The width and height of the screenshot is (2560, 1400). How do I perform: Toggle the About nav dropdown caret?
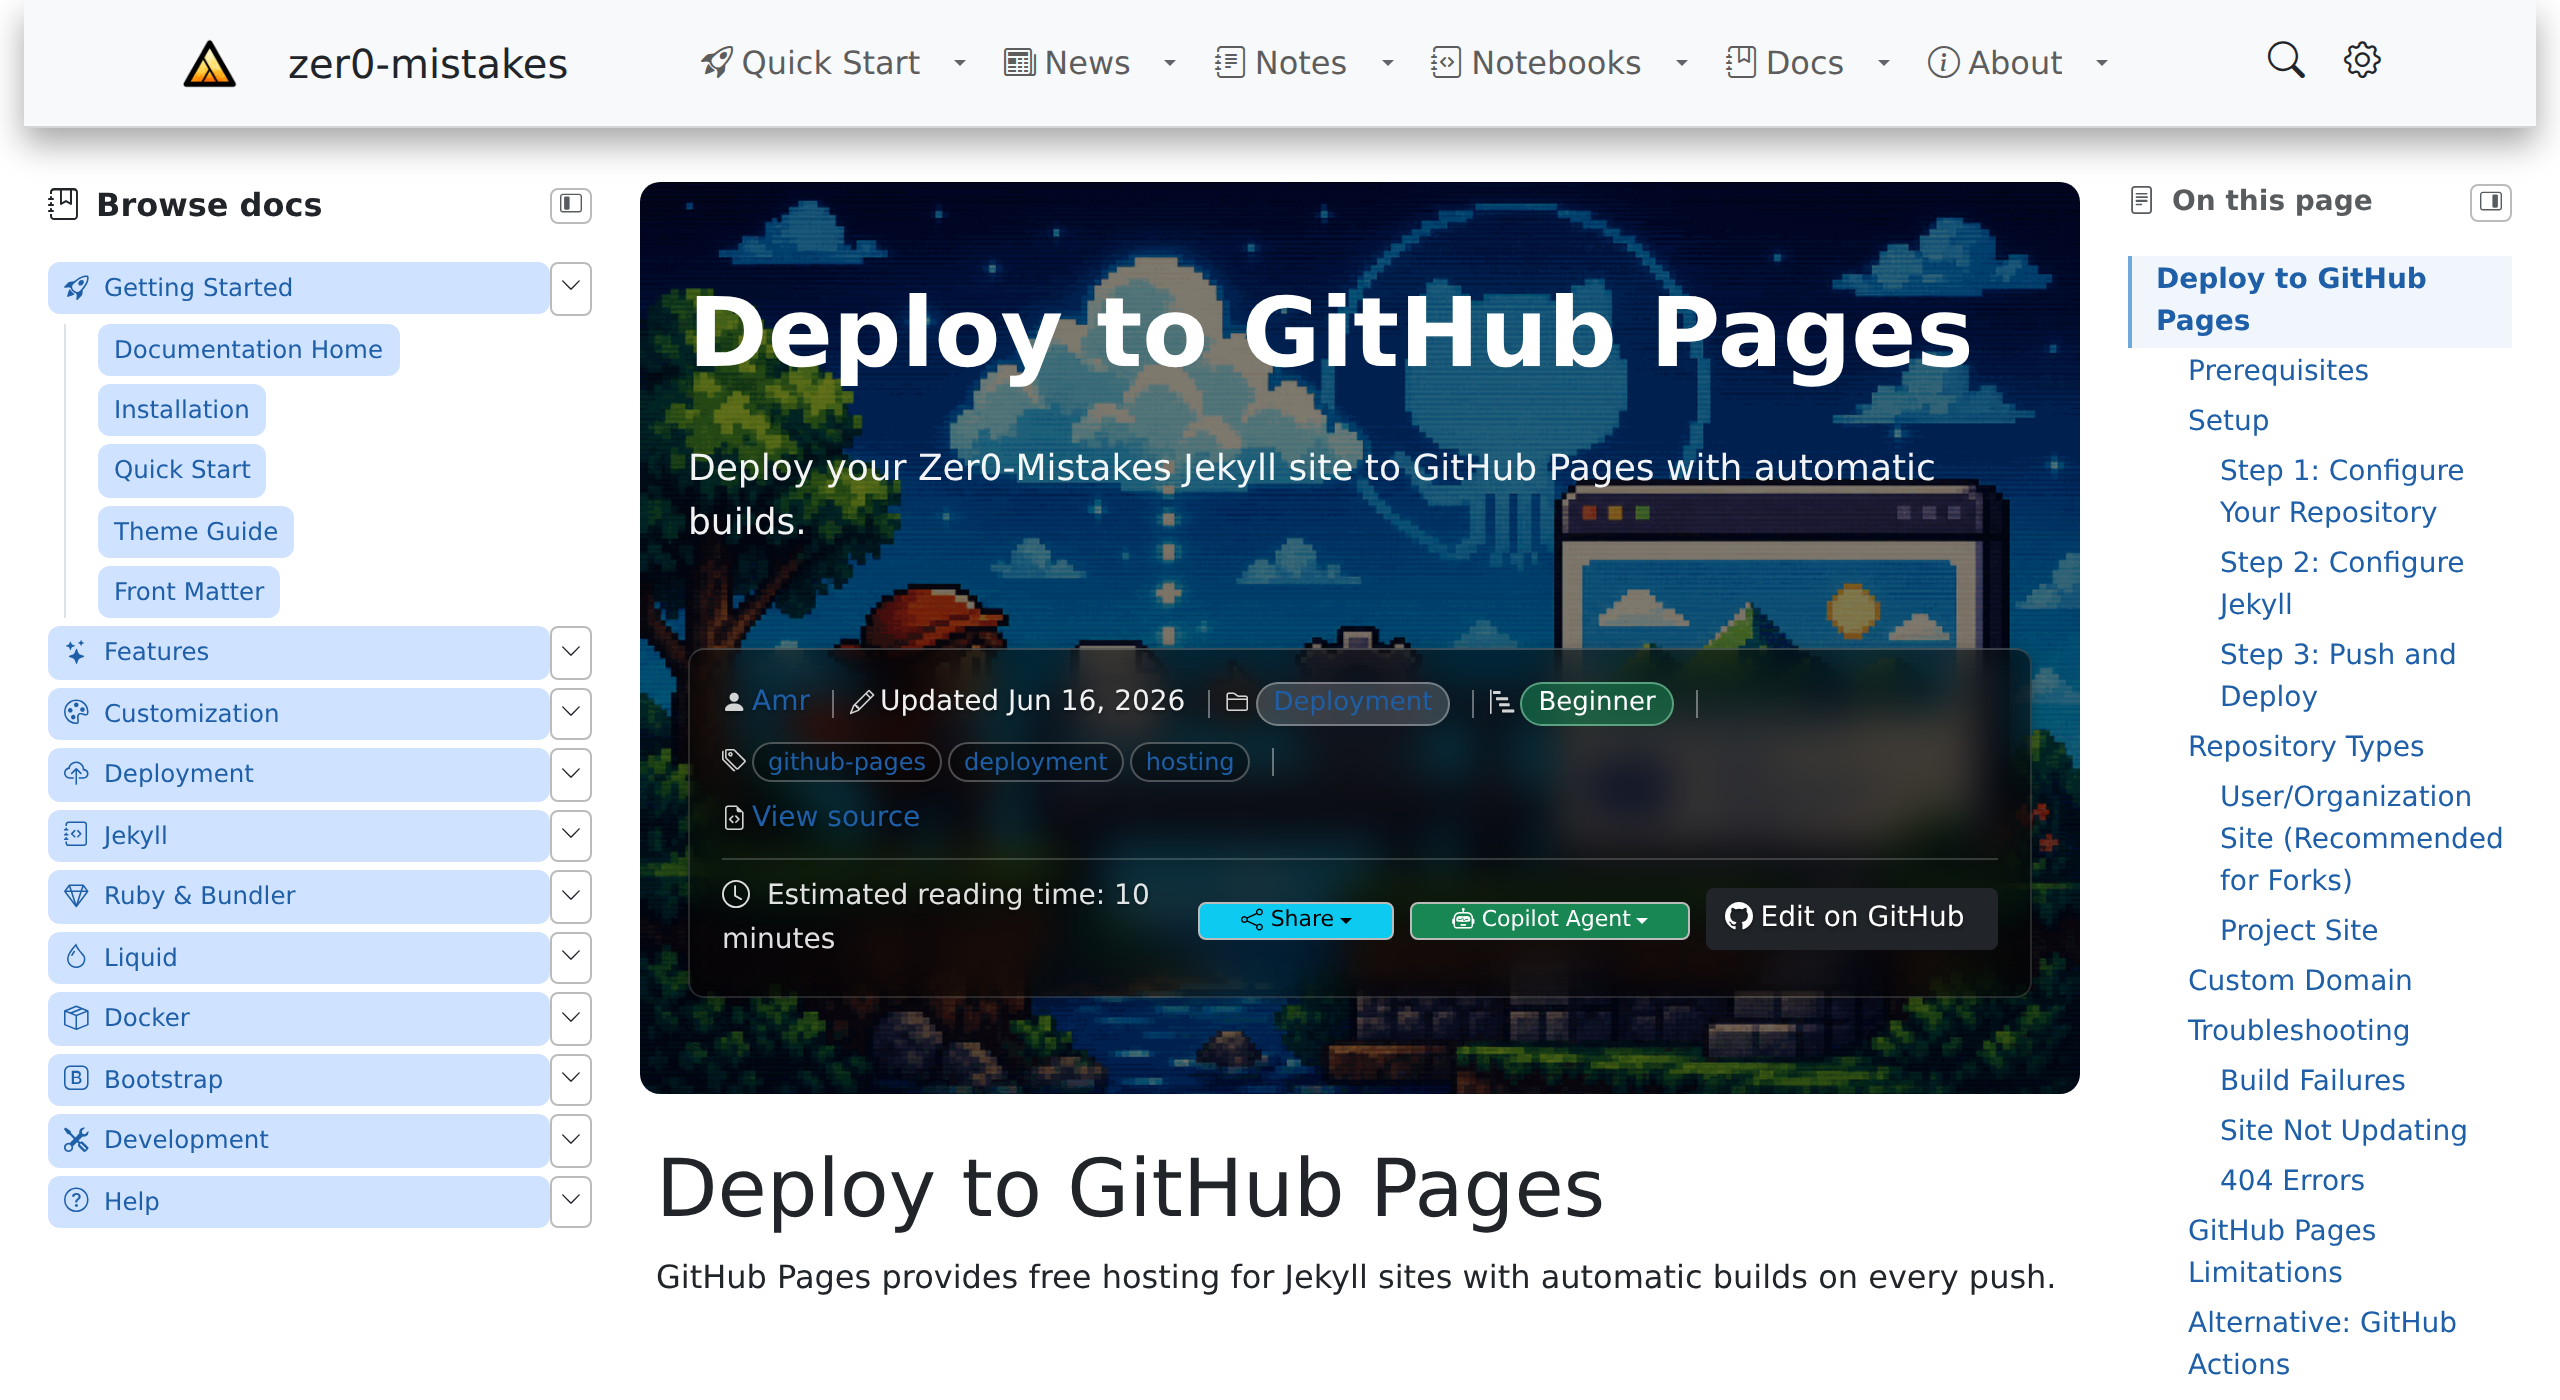(2102, 64)
